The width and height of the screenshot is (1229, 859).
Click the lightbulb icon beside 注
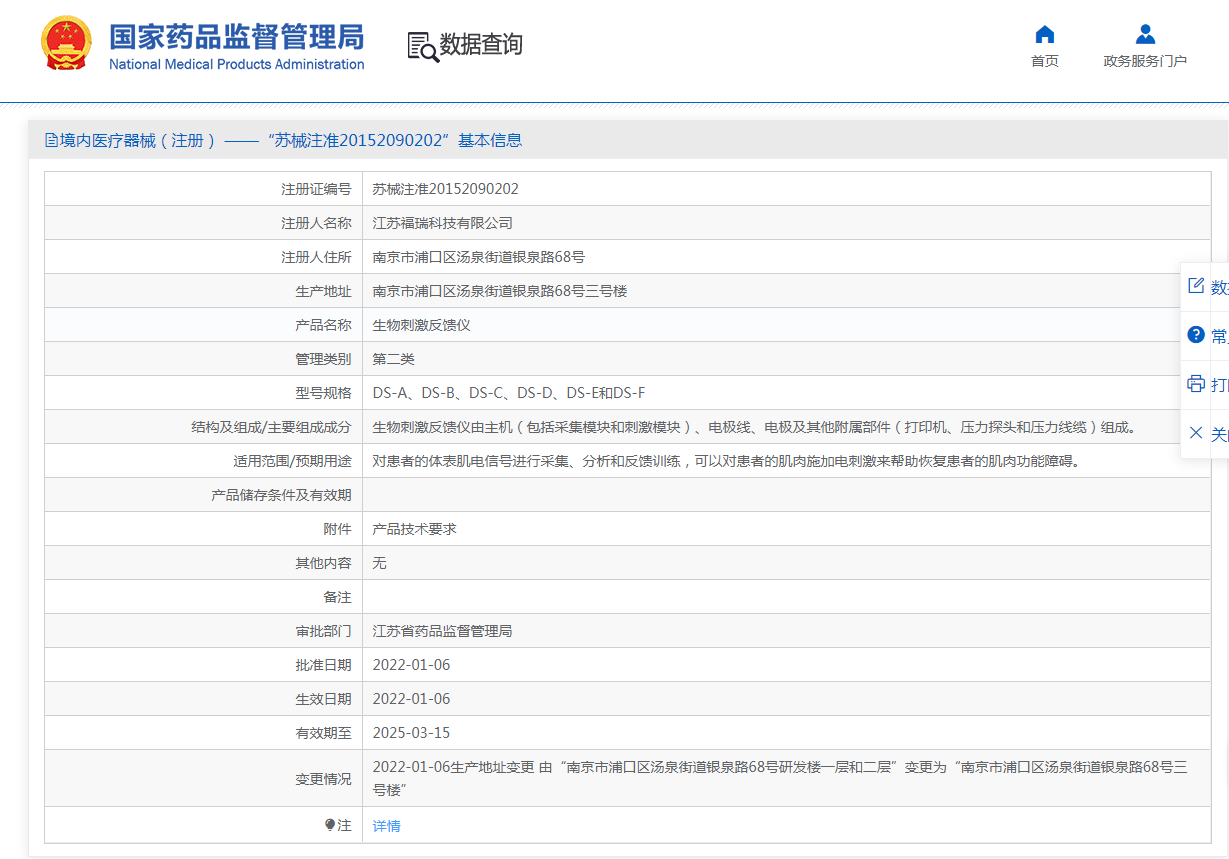tap(330, 825)
